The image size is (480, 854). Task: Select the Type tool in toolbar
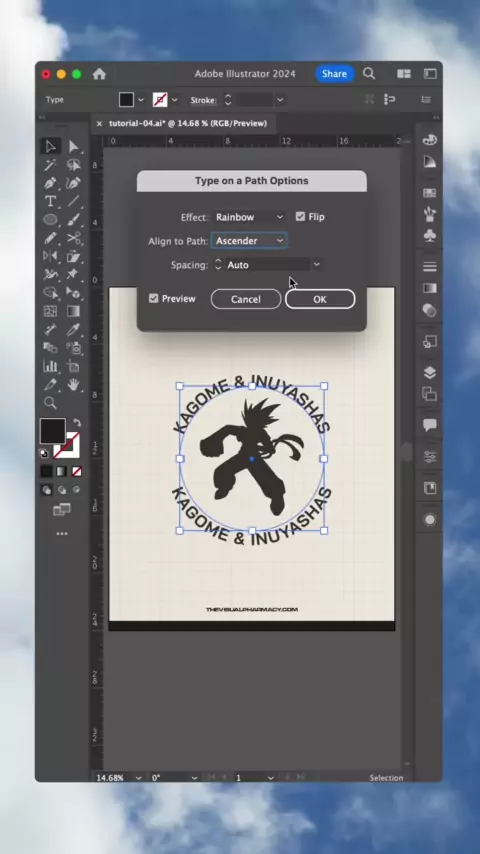(50, 201)
